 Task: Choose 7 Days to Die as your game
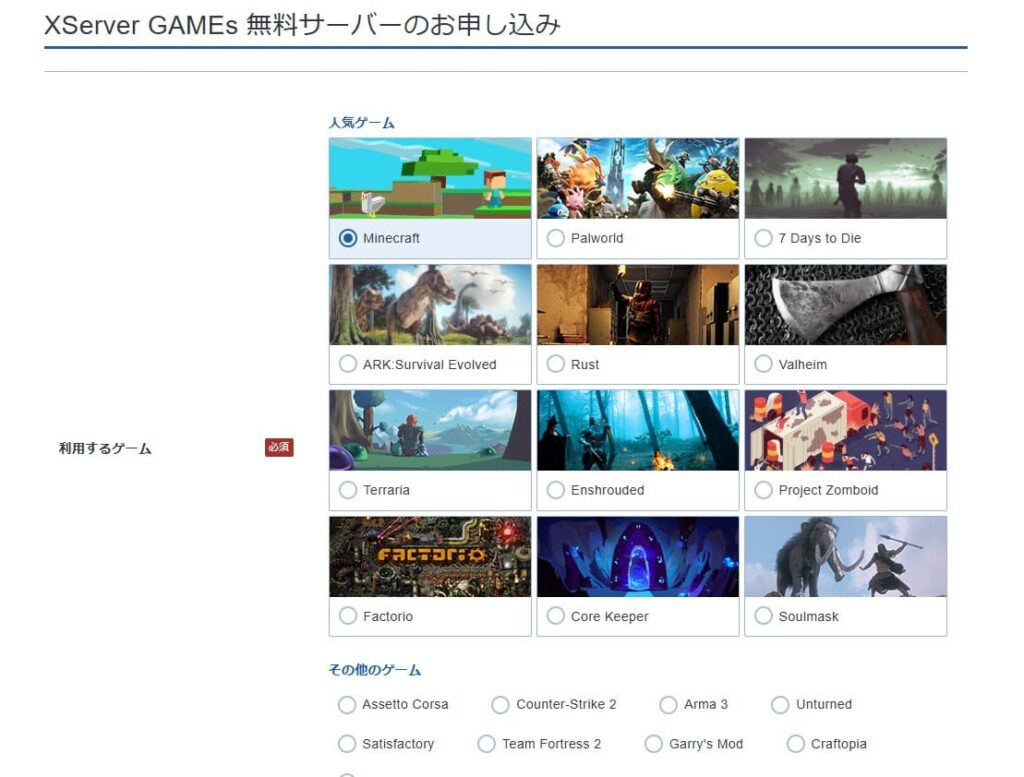point(764,238)
